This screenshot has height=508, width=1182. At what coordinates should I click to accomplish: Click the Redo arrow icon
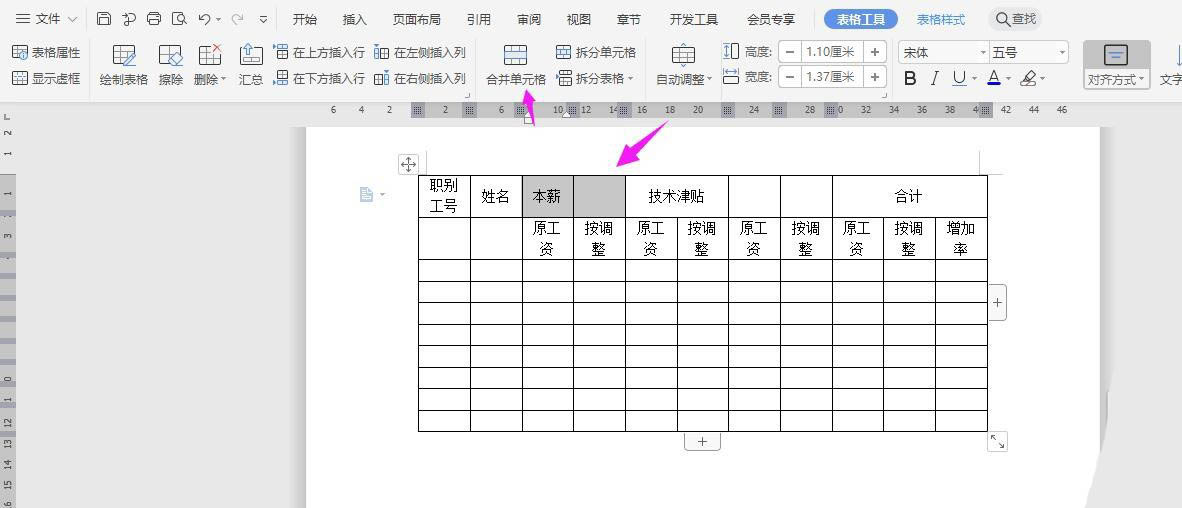click(237, 19)
